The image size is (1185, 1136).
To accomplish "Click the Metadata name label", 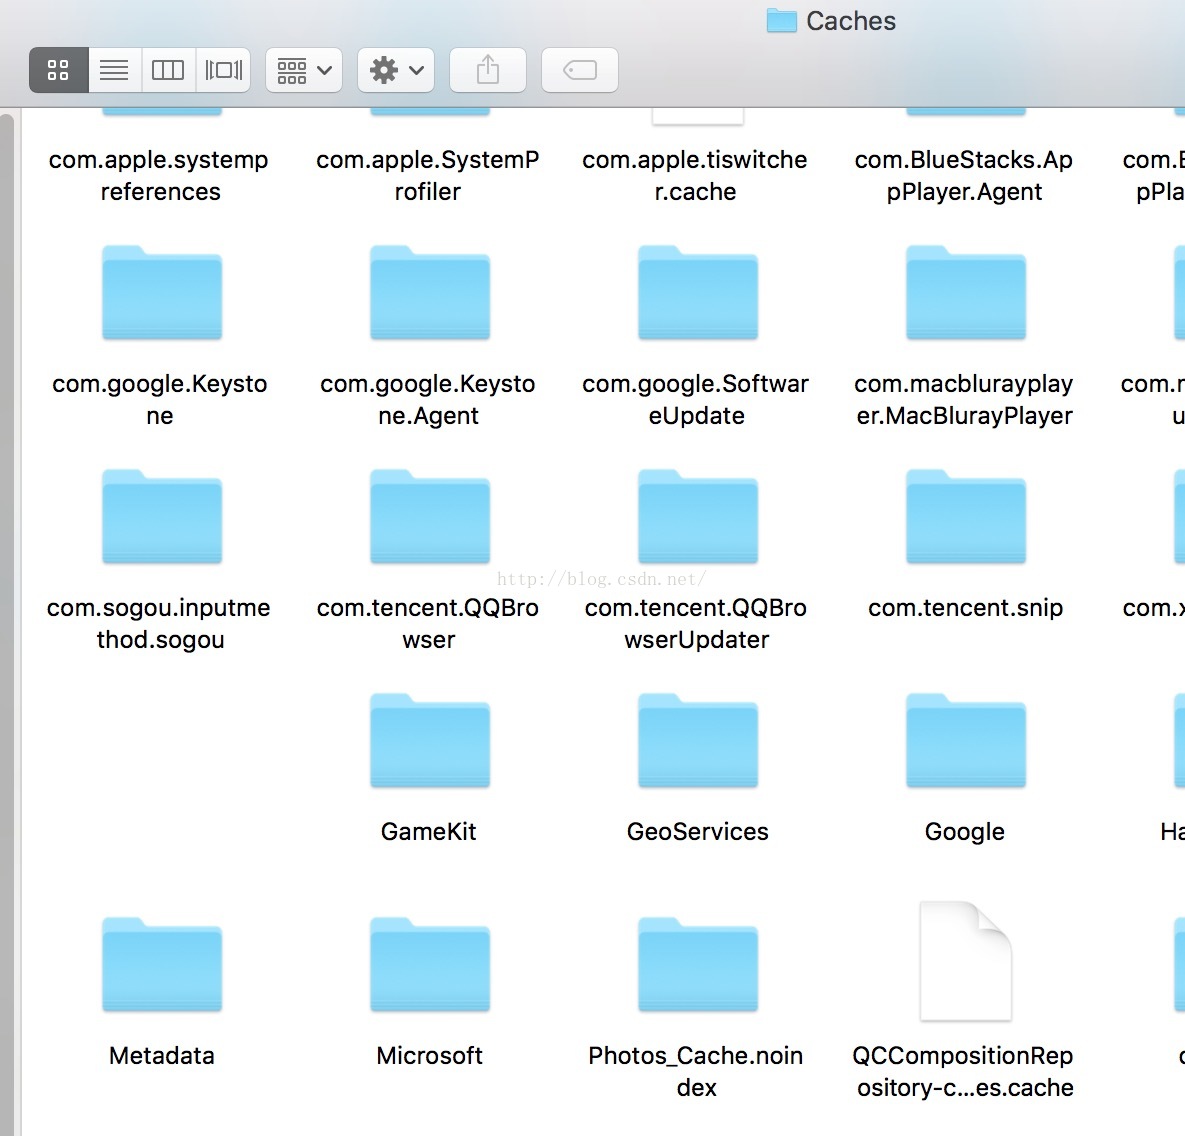I will click(162, 1055).
